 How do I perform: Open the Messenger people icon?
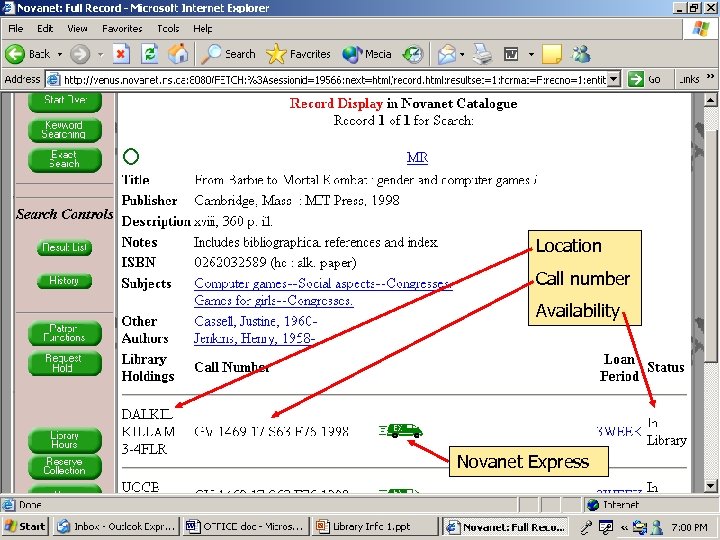coord(581,54)
